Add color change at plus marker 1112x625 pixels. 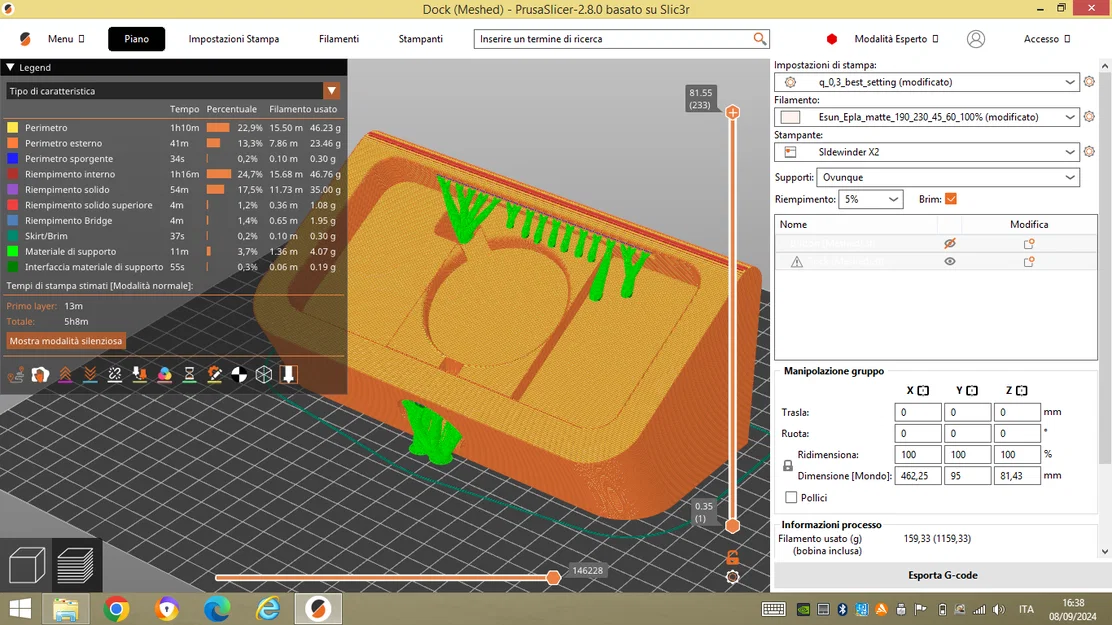733,112
